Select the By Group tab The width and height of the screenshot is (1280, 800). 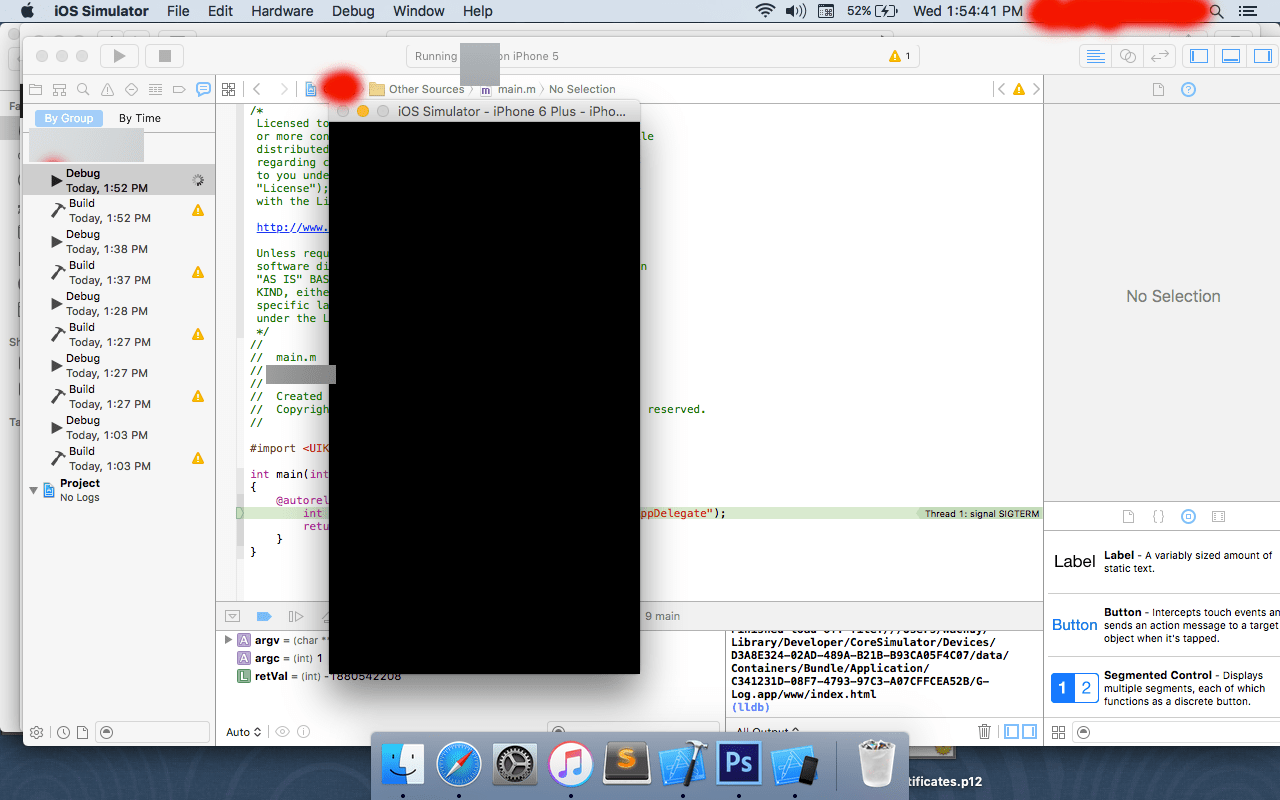pyautogui.click(x=69, y=118)
